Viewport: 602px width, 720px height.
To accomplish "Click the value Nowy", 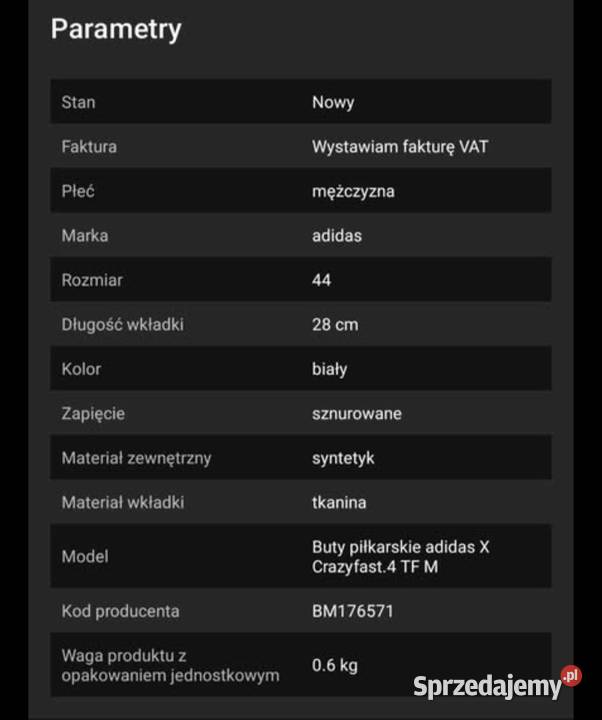I will (x=333, y=102).
